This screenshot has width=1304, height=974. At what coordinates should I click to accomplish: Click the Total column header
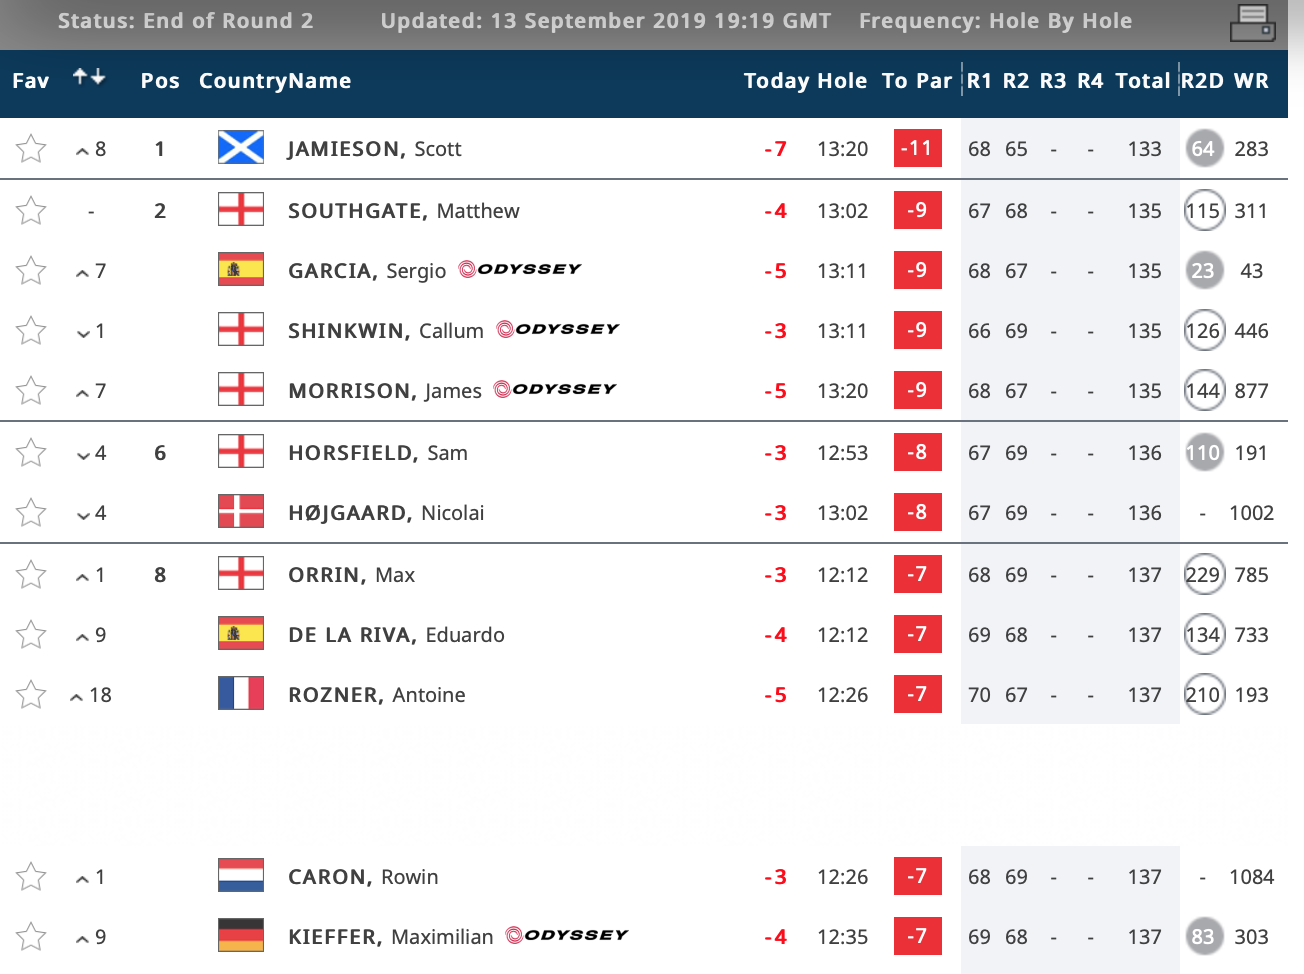coord(1143,81)
